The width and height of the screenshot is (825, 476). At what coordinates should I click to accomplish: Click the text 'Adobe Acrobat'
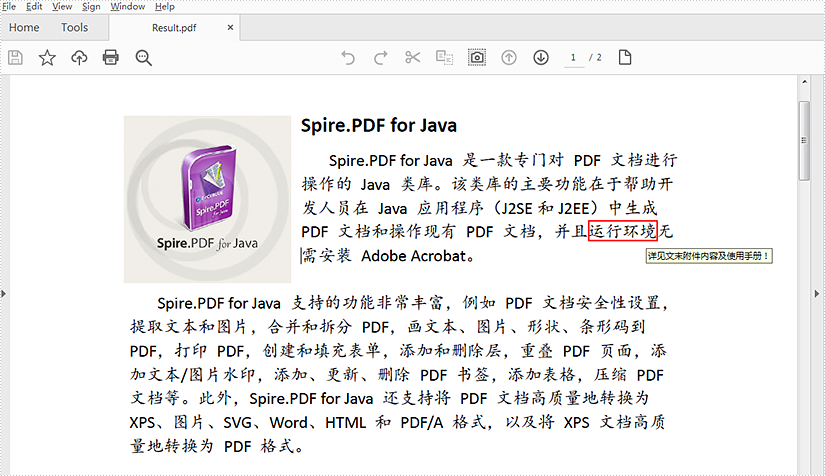(x=414, y=256)
